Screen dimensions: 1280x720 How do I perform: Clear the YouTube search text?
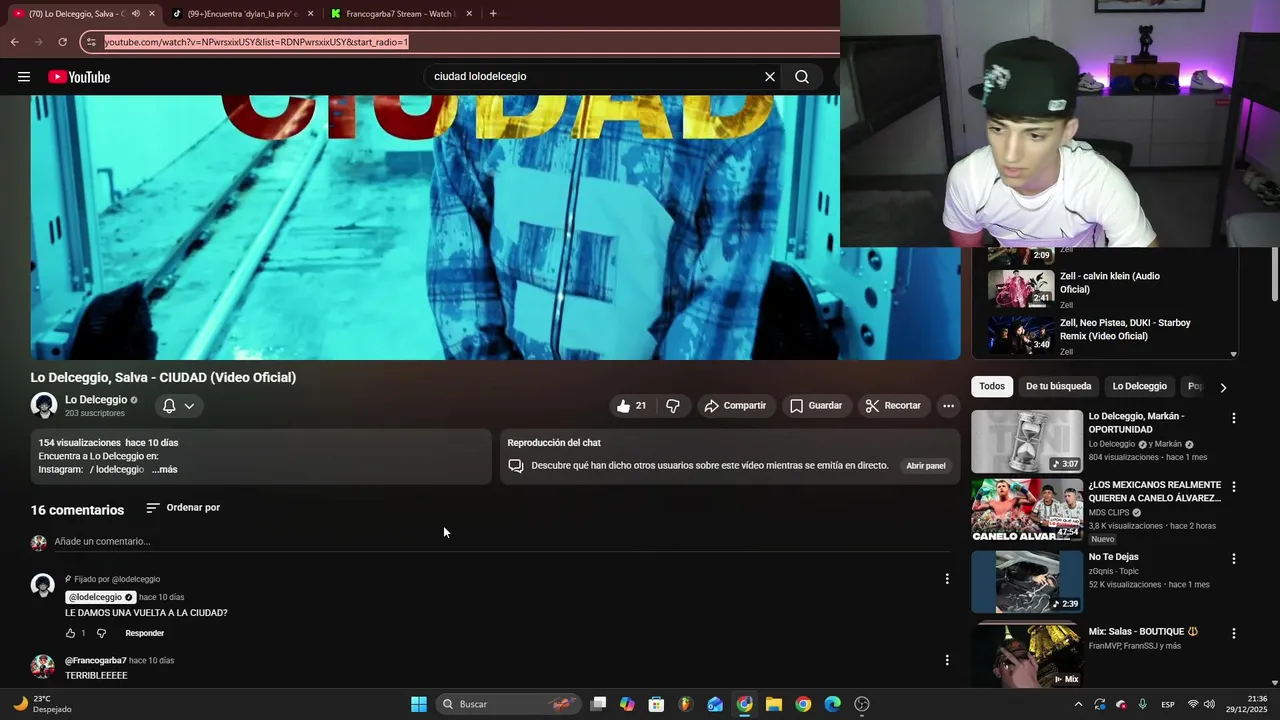pyautogui.click(x=770, y=77)
